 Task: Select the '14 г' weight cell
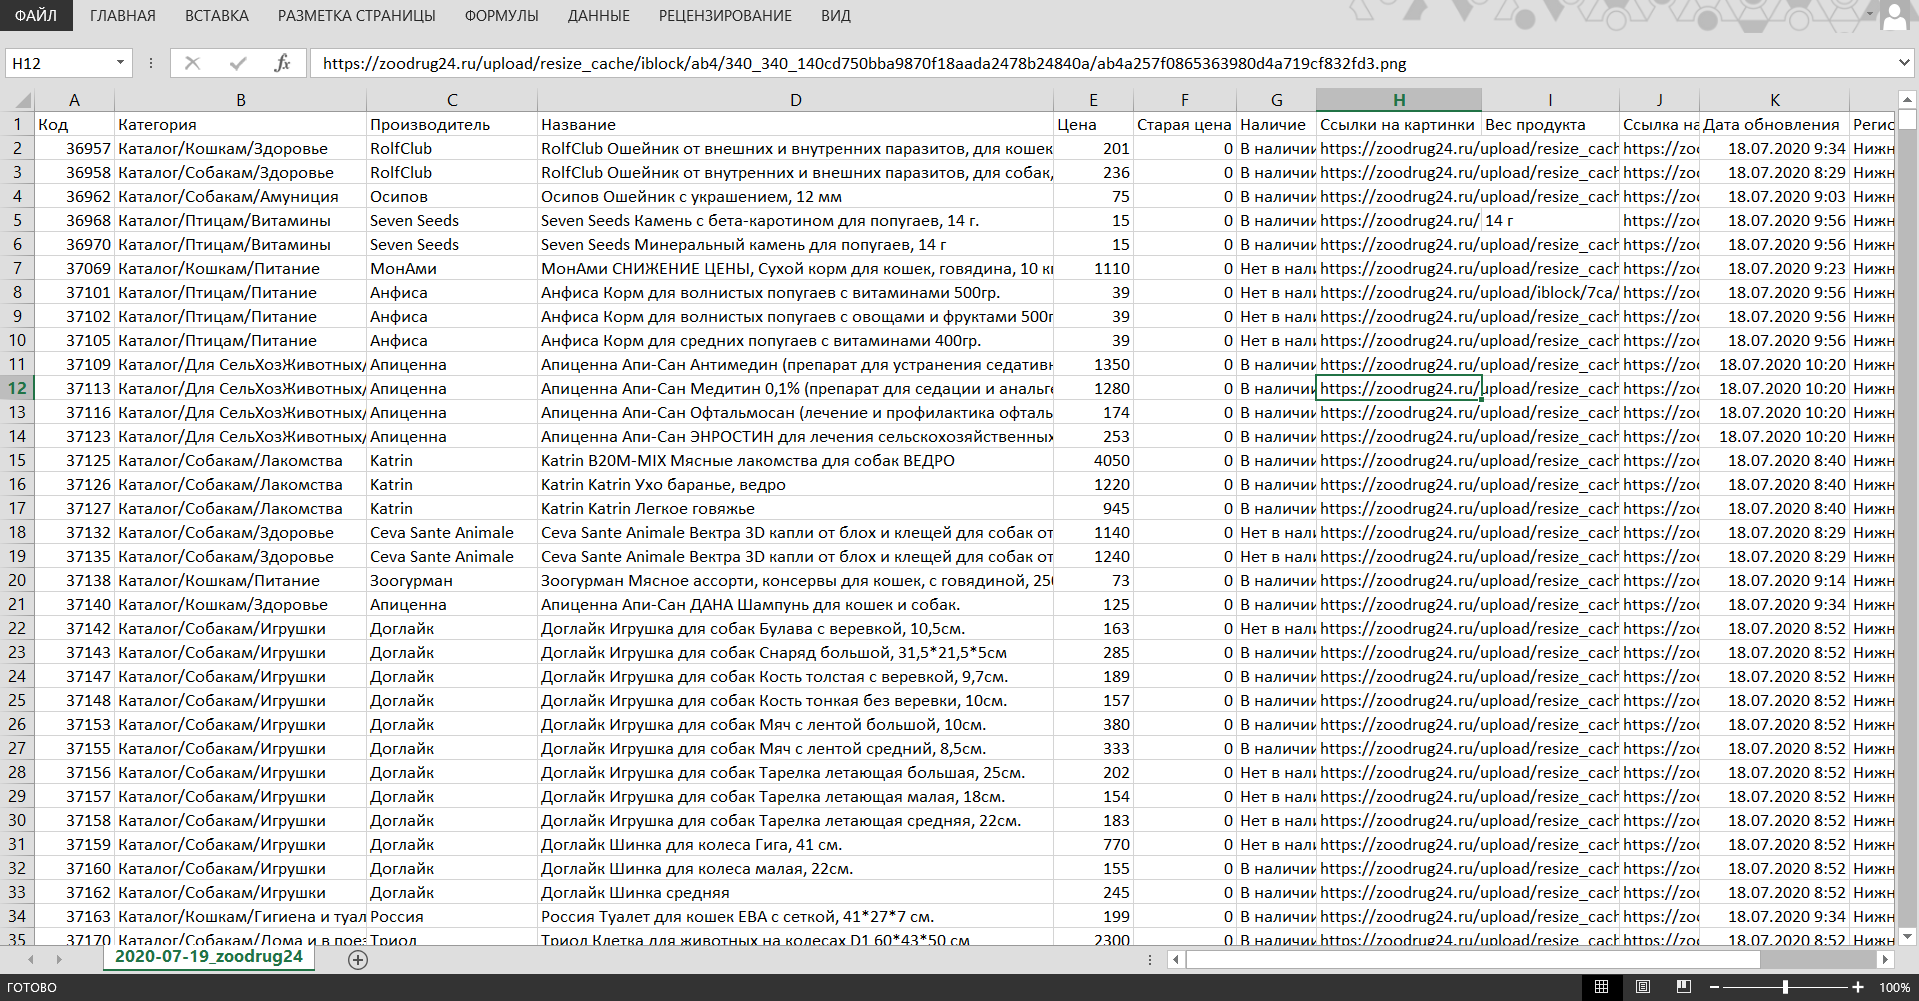click(x=1550, y=220)
